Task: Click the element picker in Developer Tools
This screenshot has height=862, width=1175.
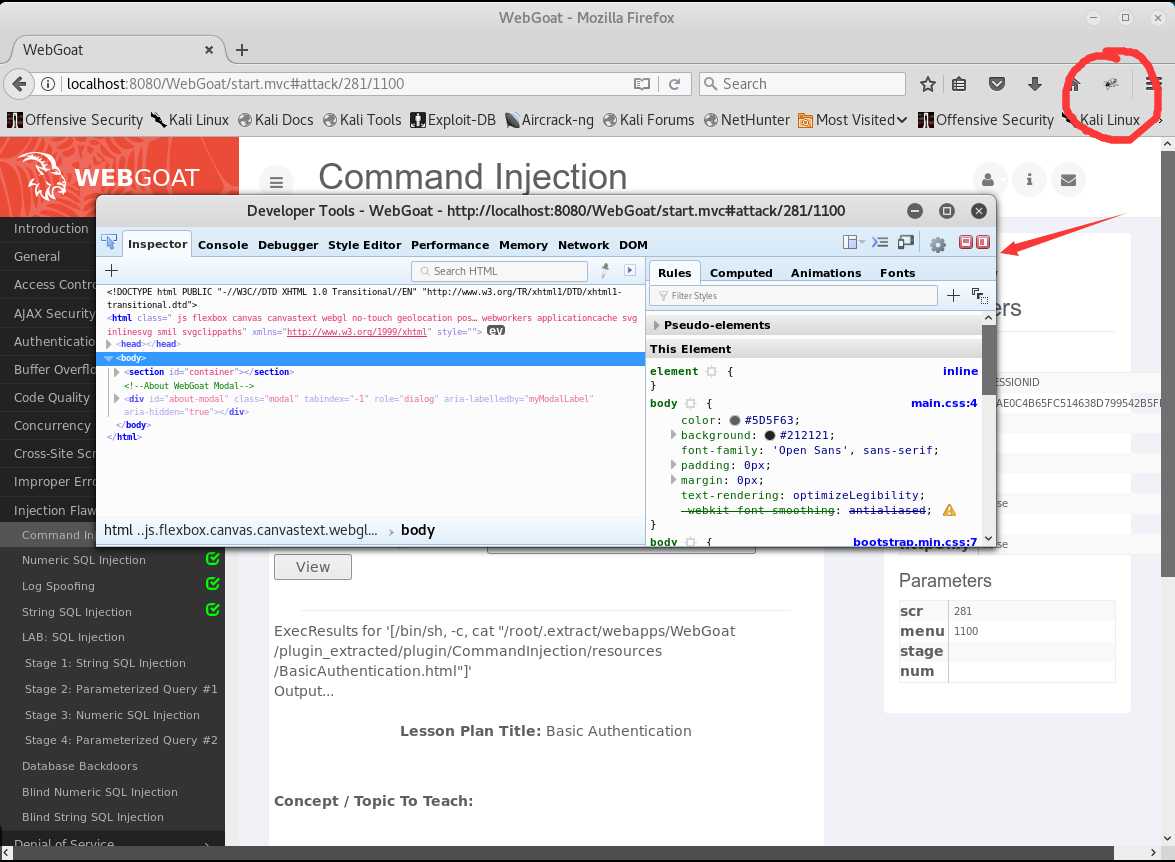Action: pyautogui.click(x=109, y=243)
